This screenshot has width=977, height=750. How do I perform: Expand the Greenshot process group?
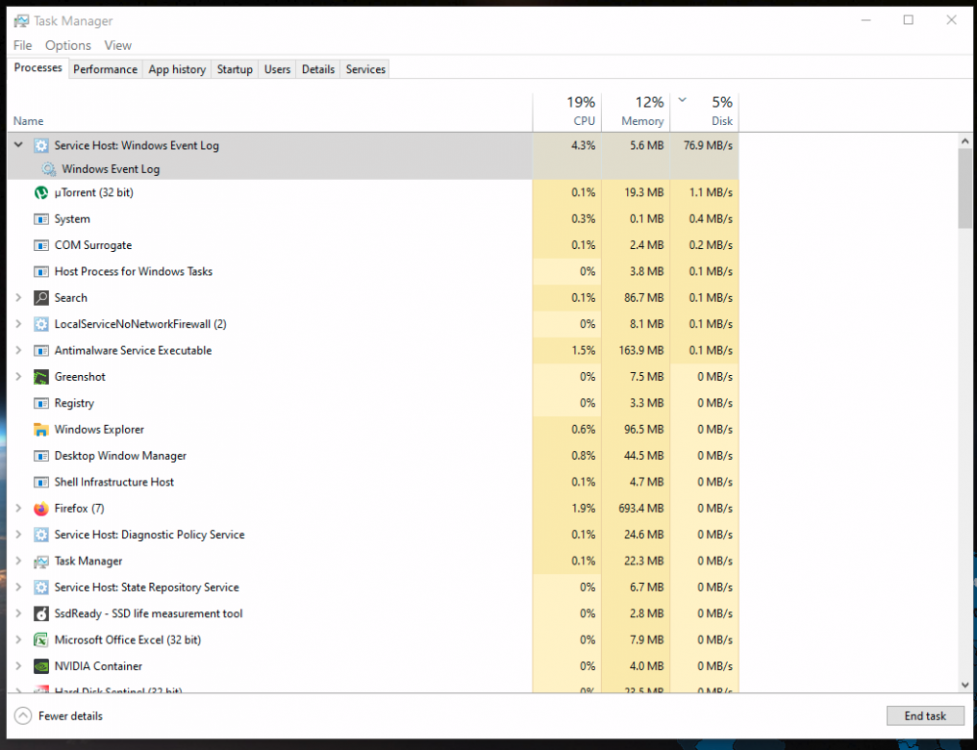point(19,376)
